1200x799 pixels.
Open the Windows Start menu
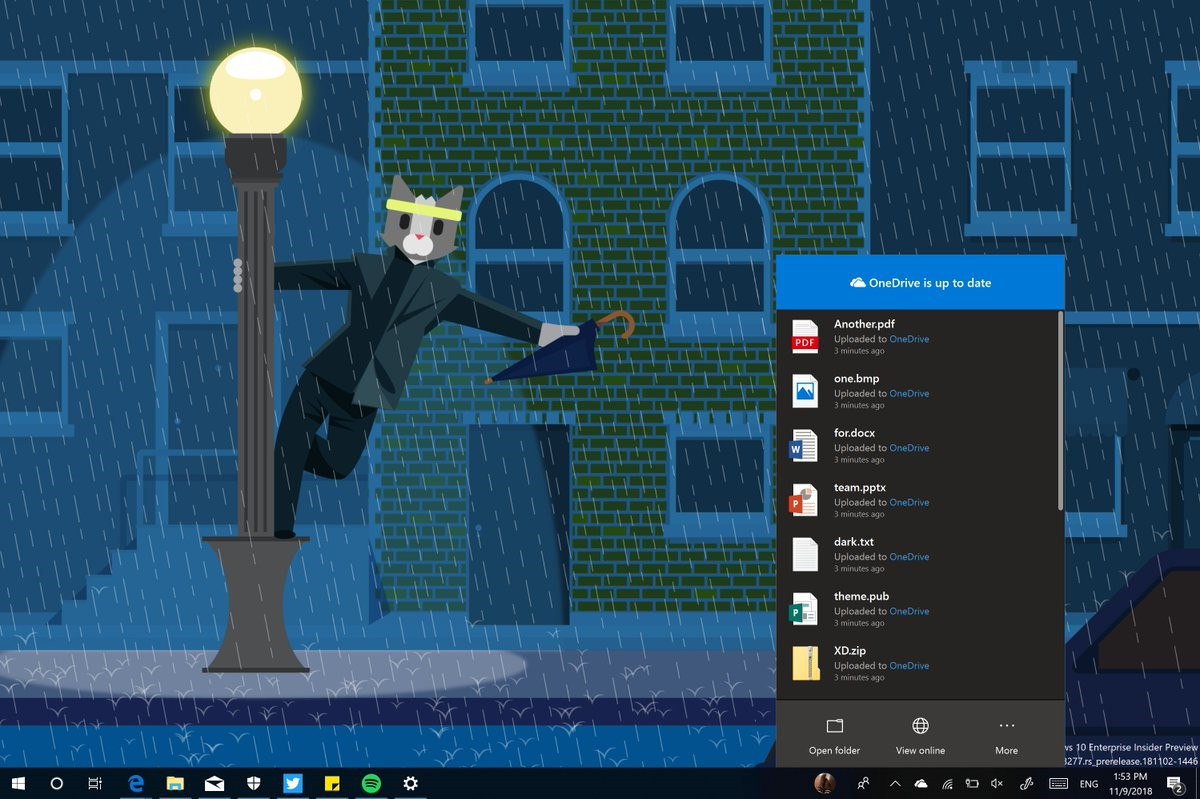coord(18,783)
